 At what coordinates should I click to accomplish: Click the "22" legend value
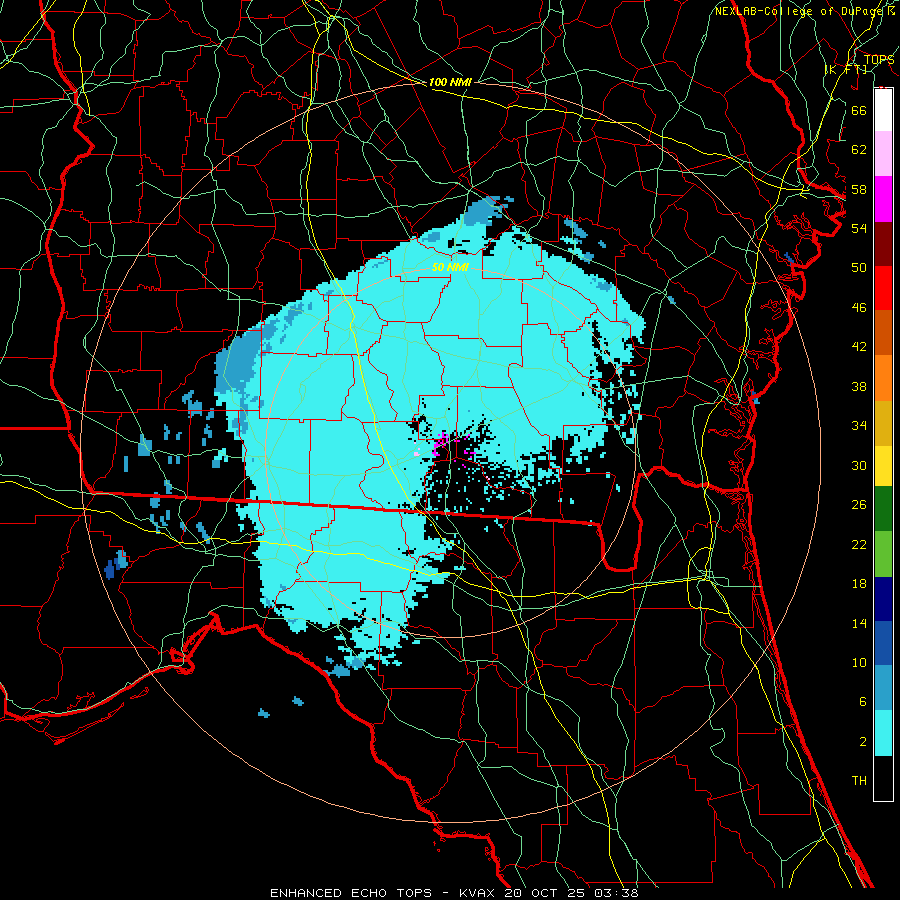click(859, 545)
